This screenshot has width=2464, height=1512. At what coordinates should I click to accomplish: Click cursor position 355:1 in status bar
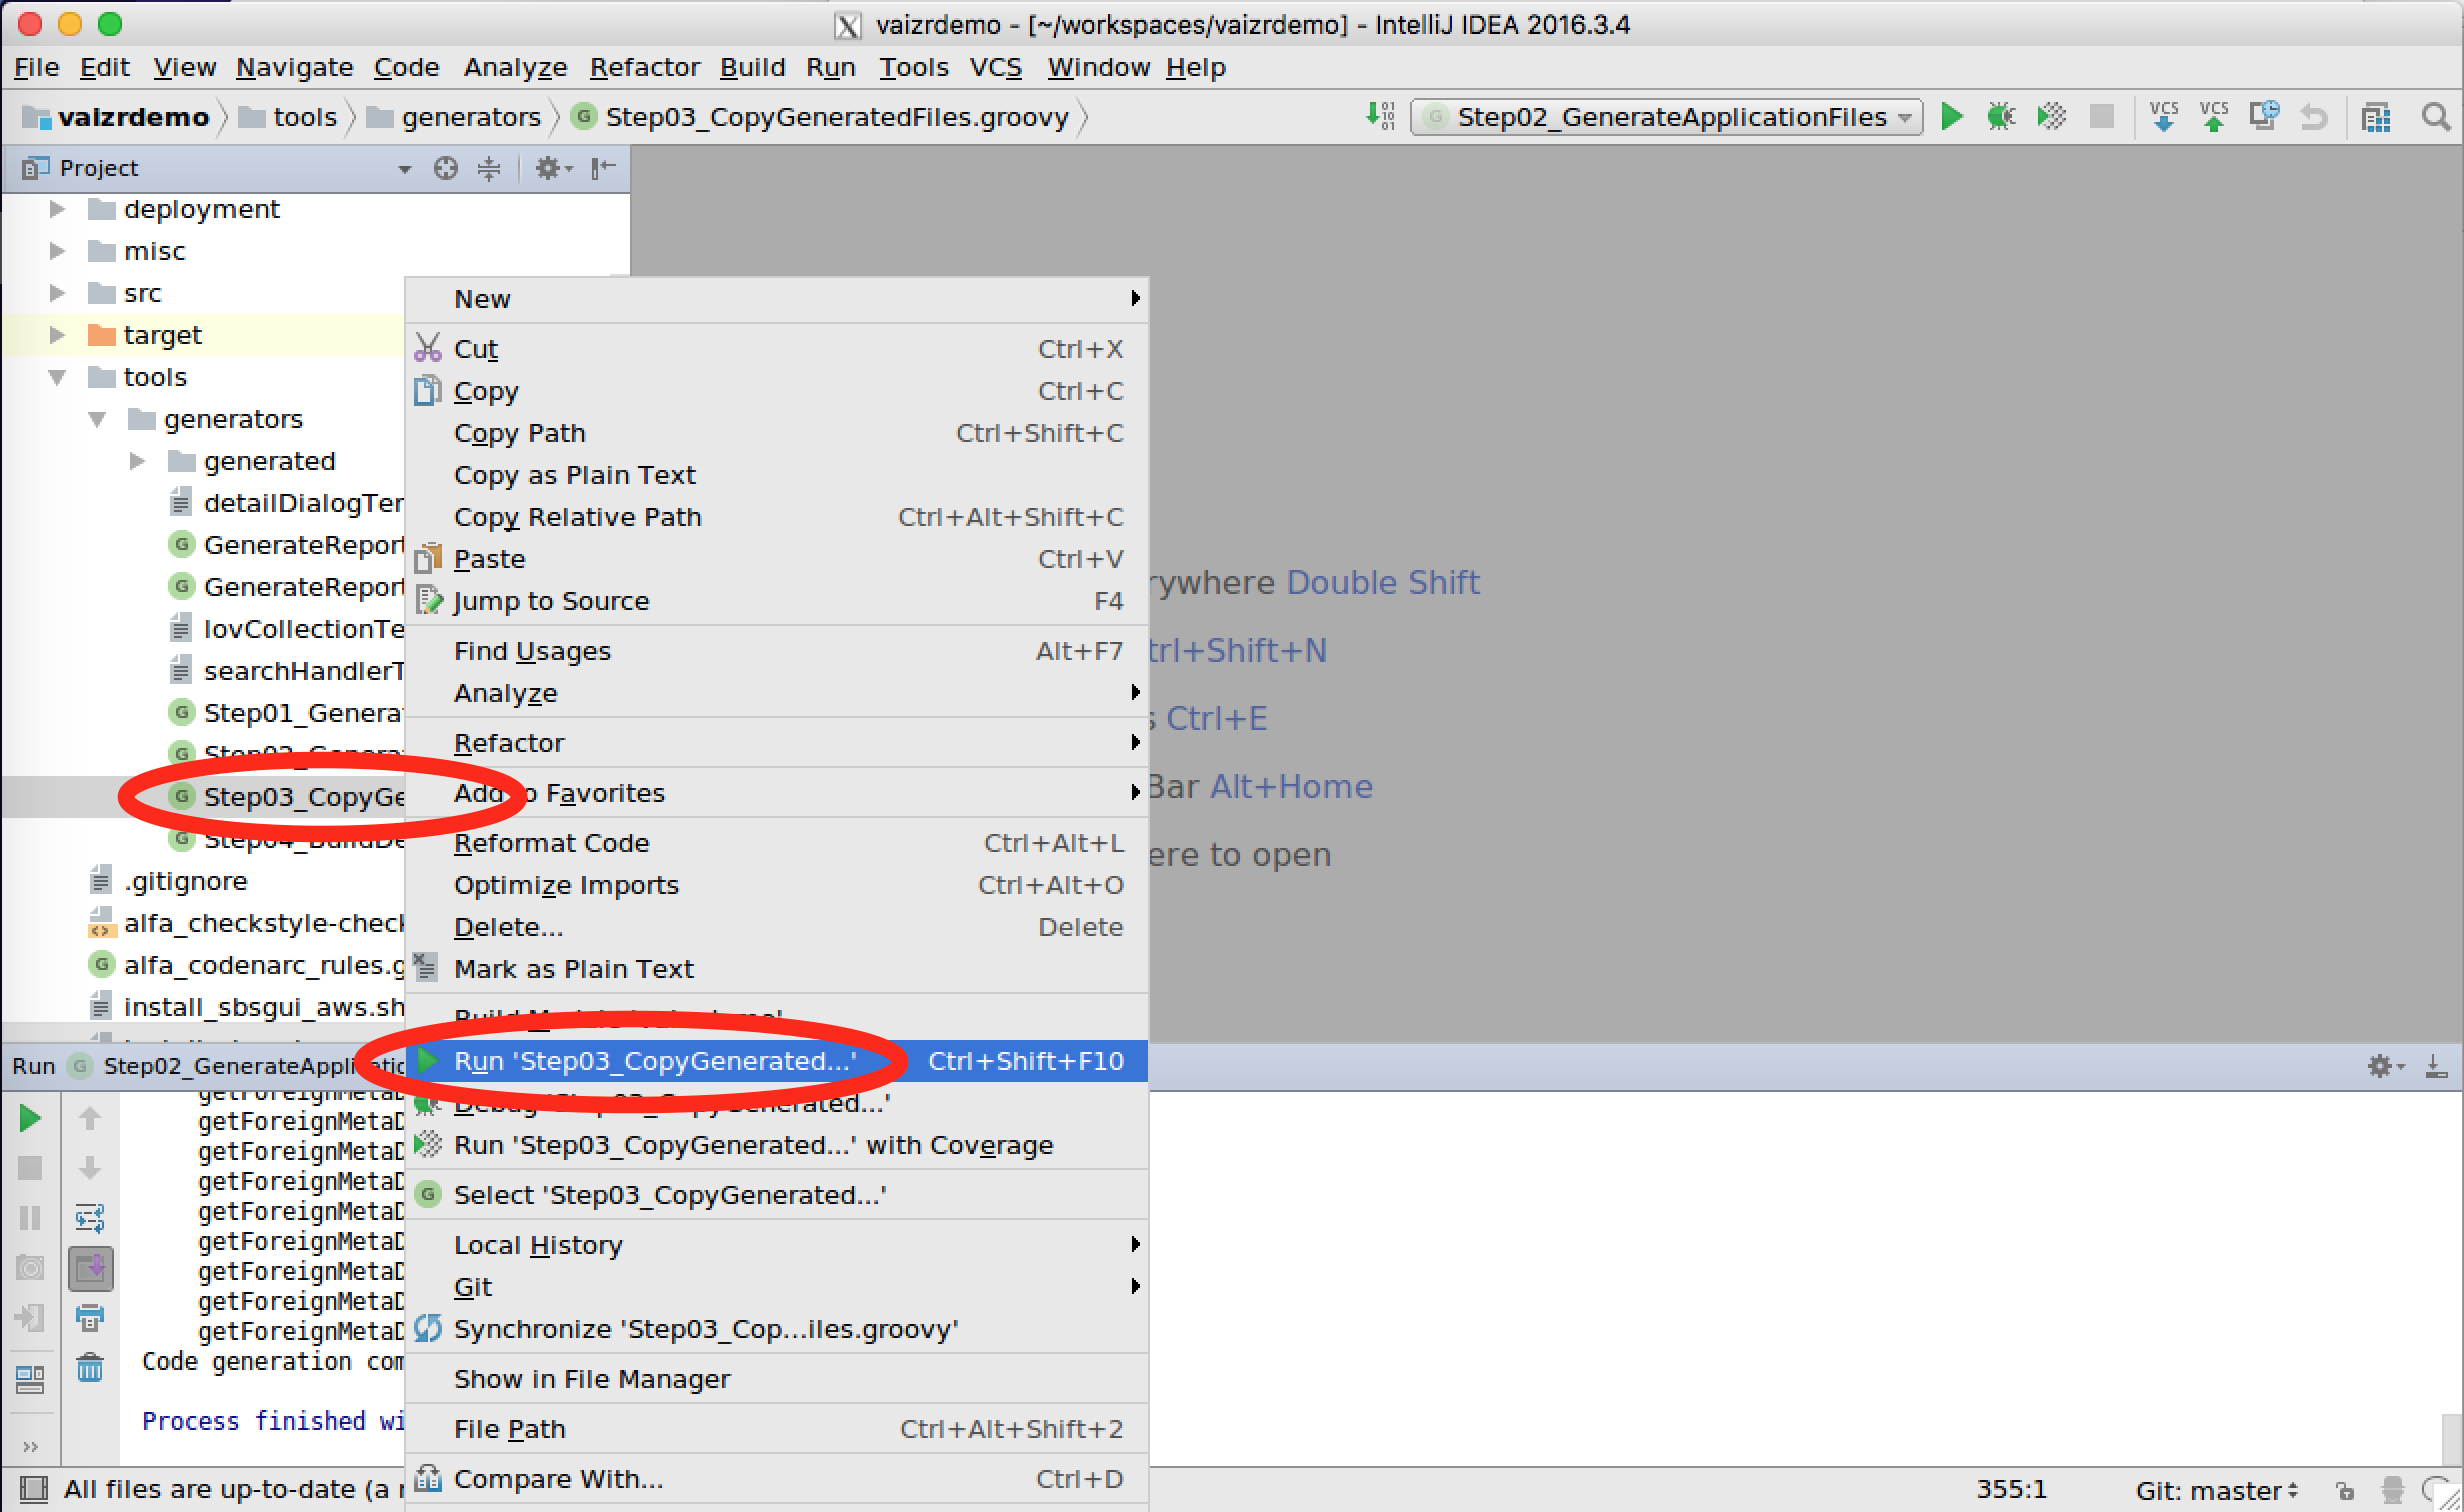(x=2011, y=1490)
